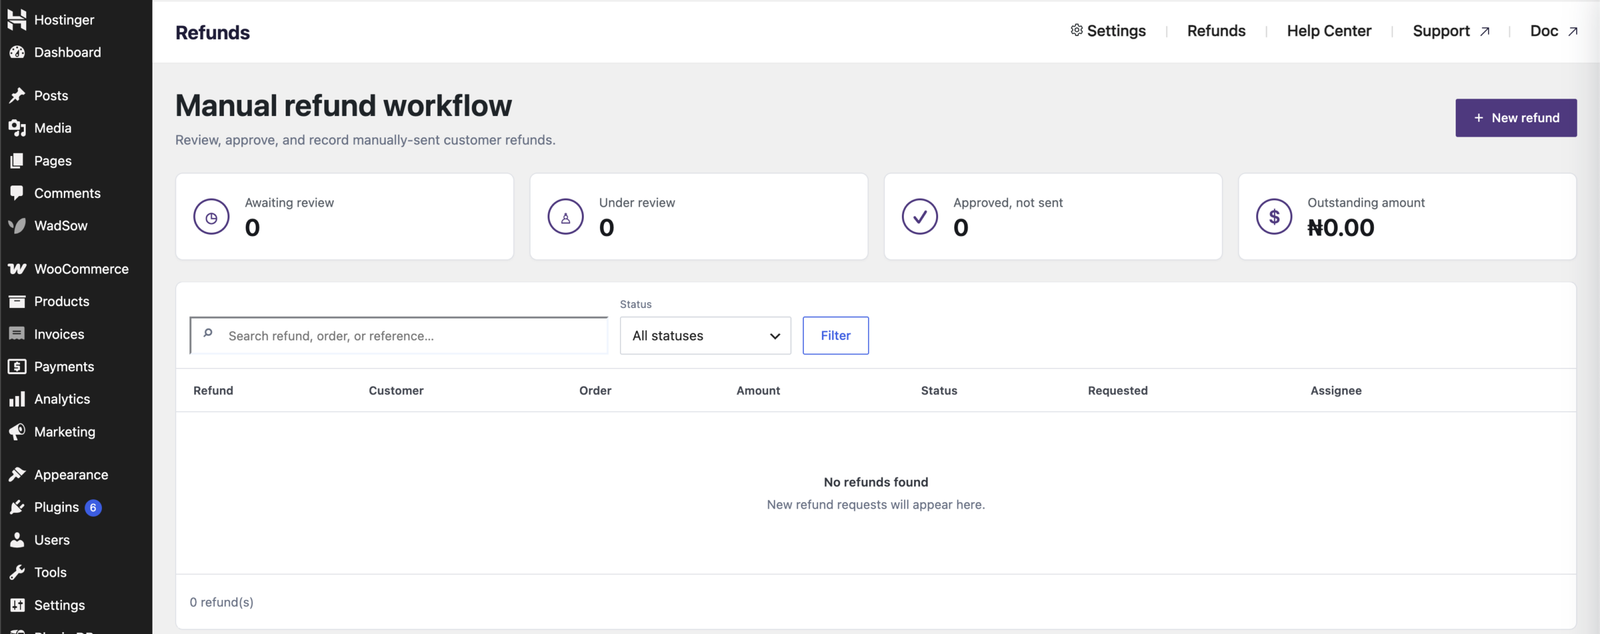Create a New refund

click(x=1516, y=118)
